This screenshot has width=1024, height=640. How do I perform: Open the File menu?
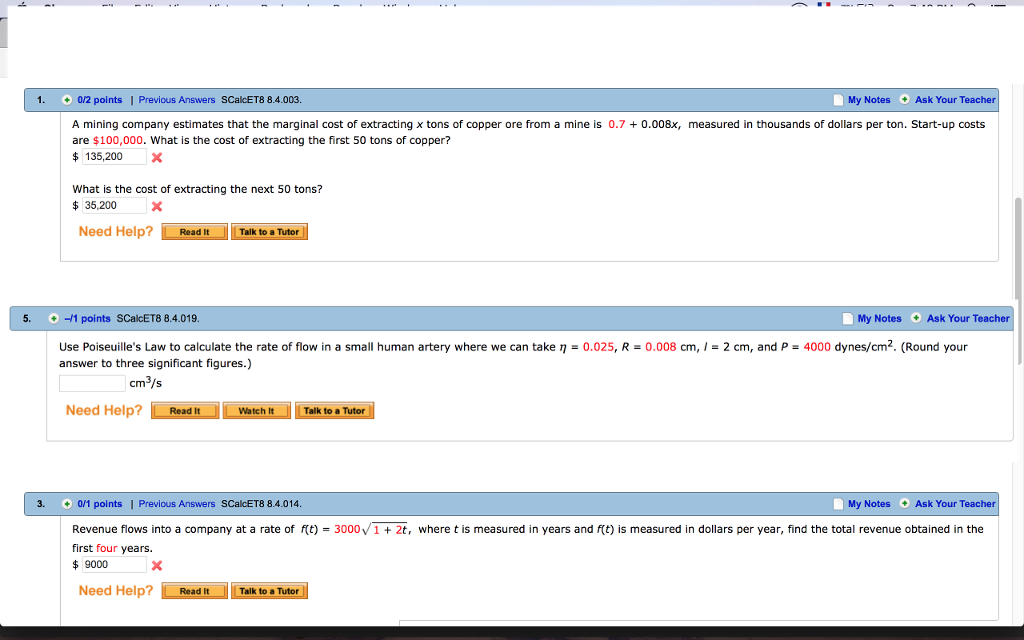coord(110,4)
